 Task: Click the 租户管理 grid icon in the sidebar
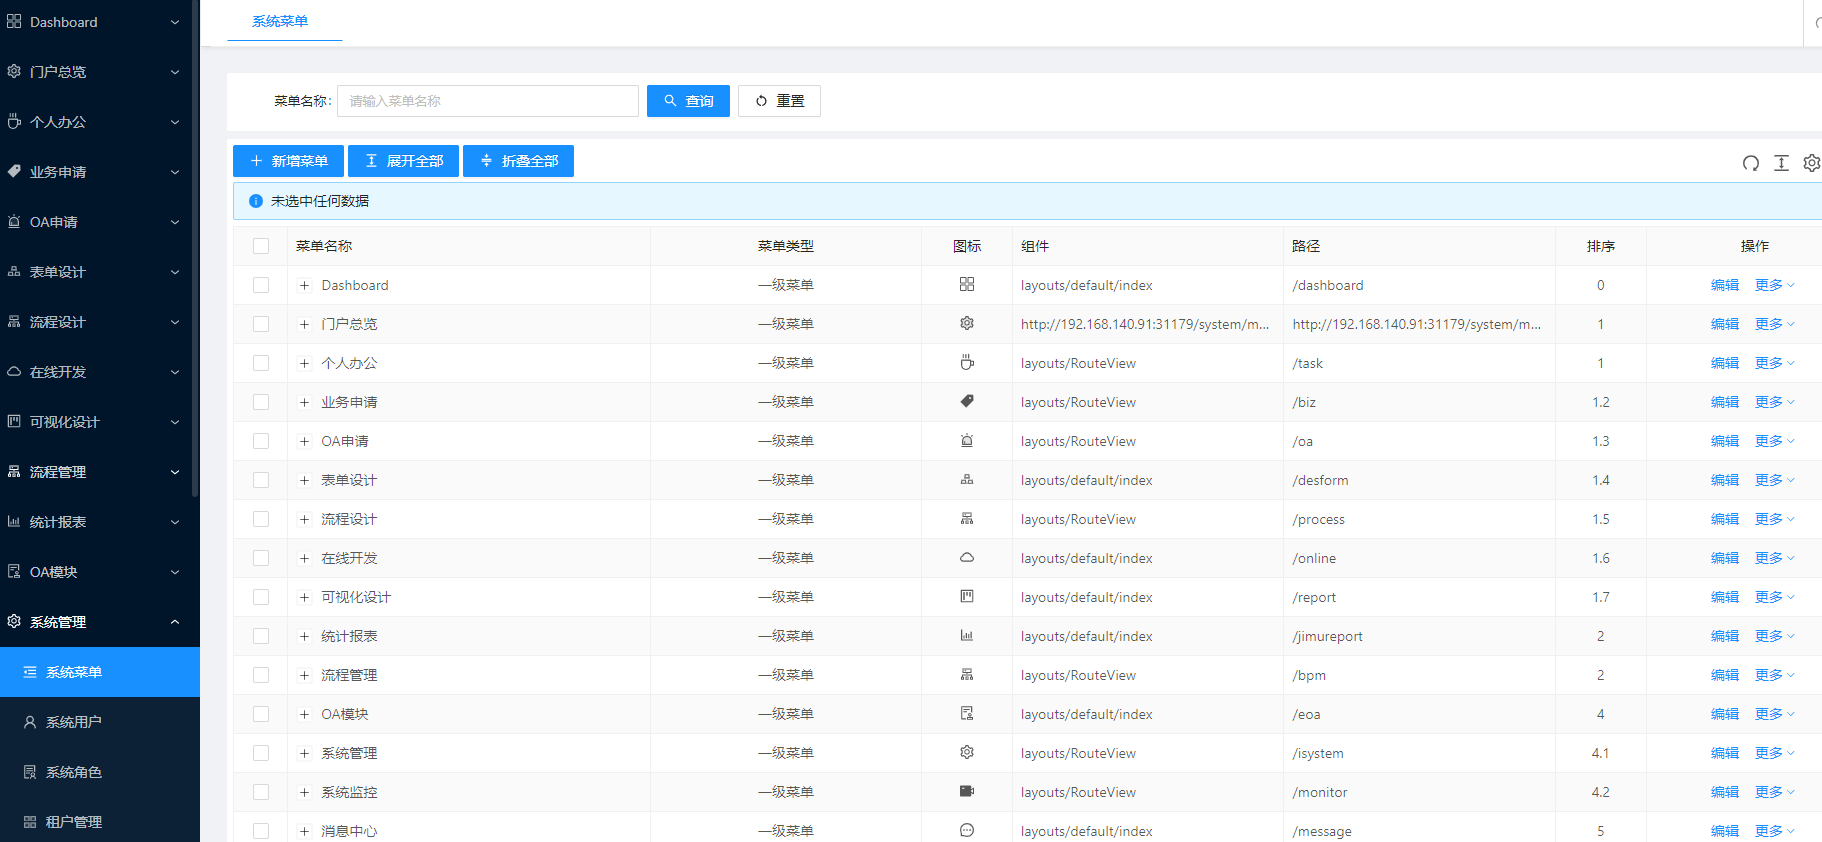pyautogui.click(x=30, y=822)
